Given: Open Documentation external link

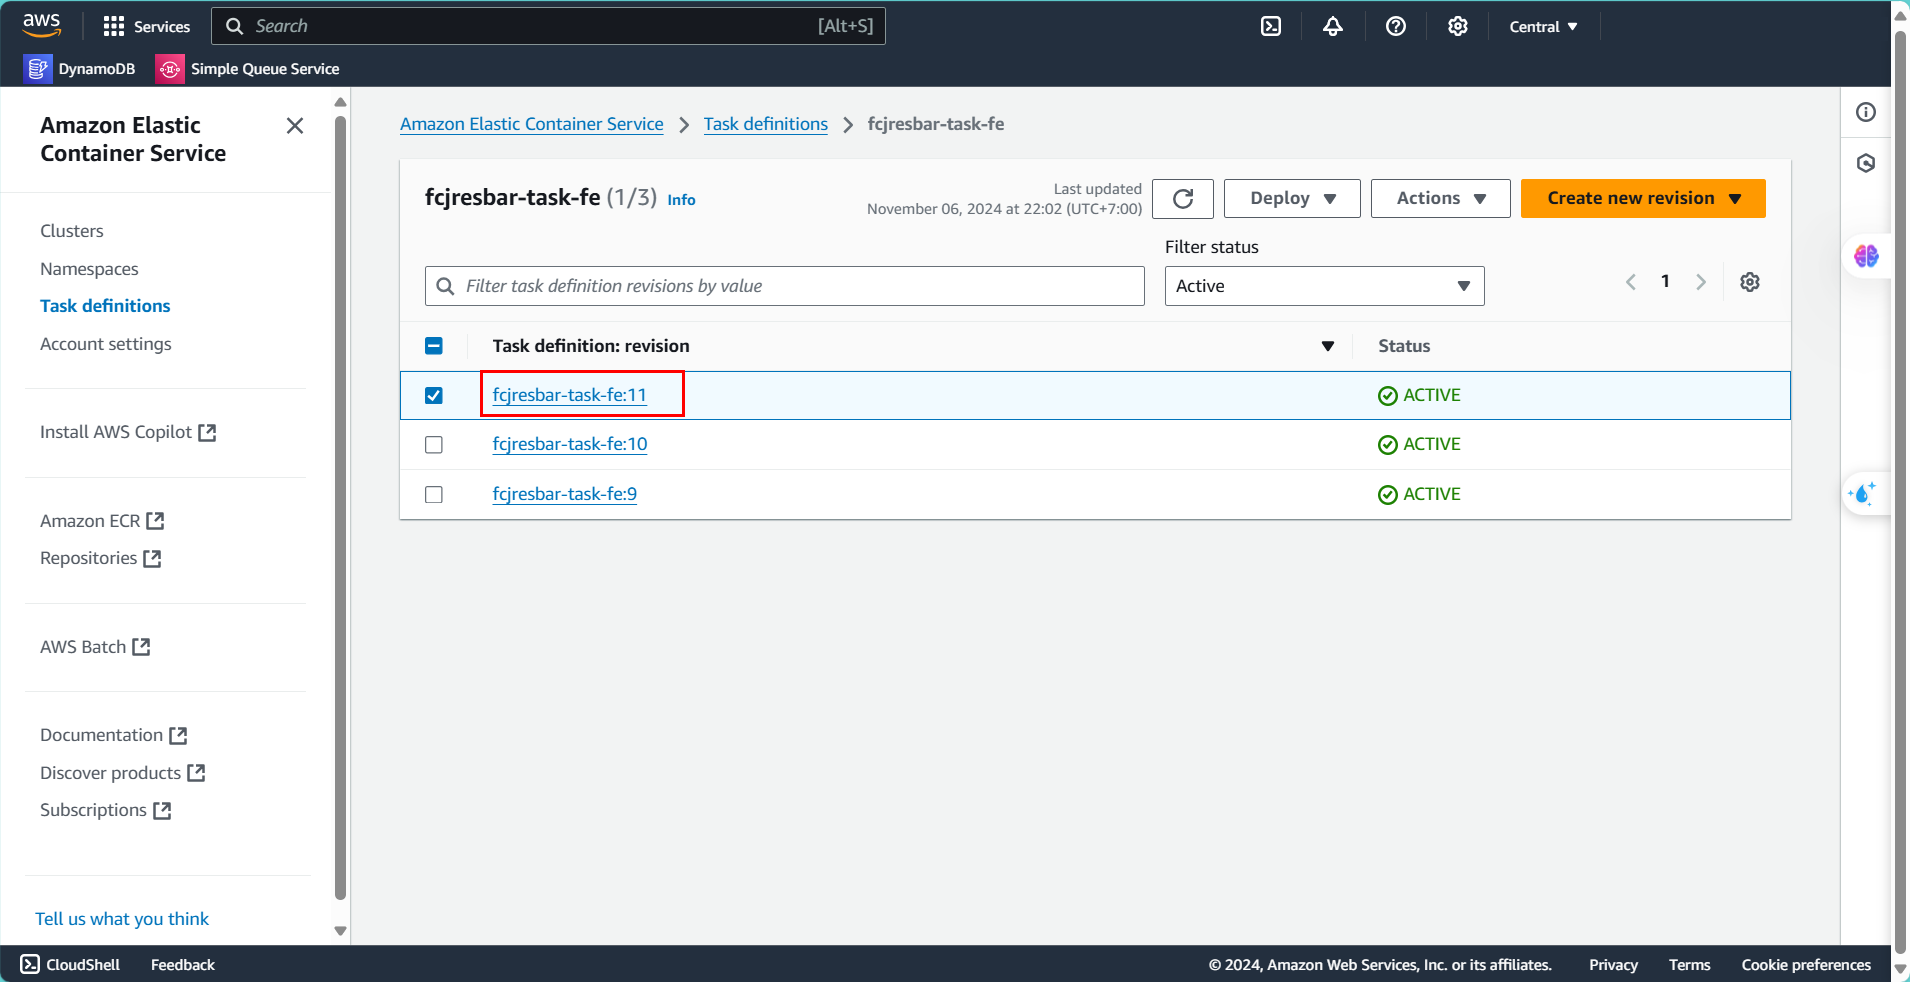Looking at the screenshot, I should tap(114, 735).
